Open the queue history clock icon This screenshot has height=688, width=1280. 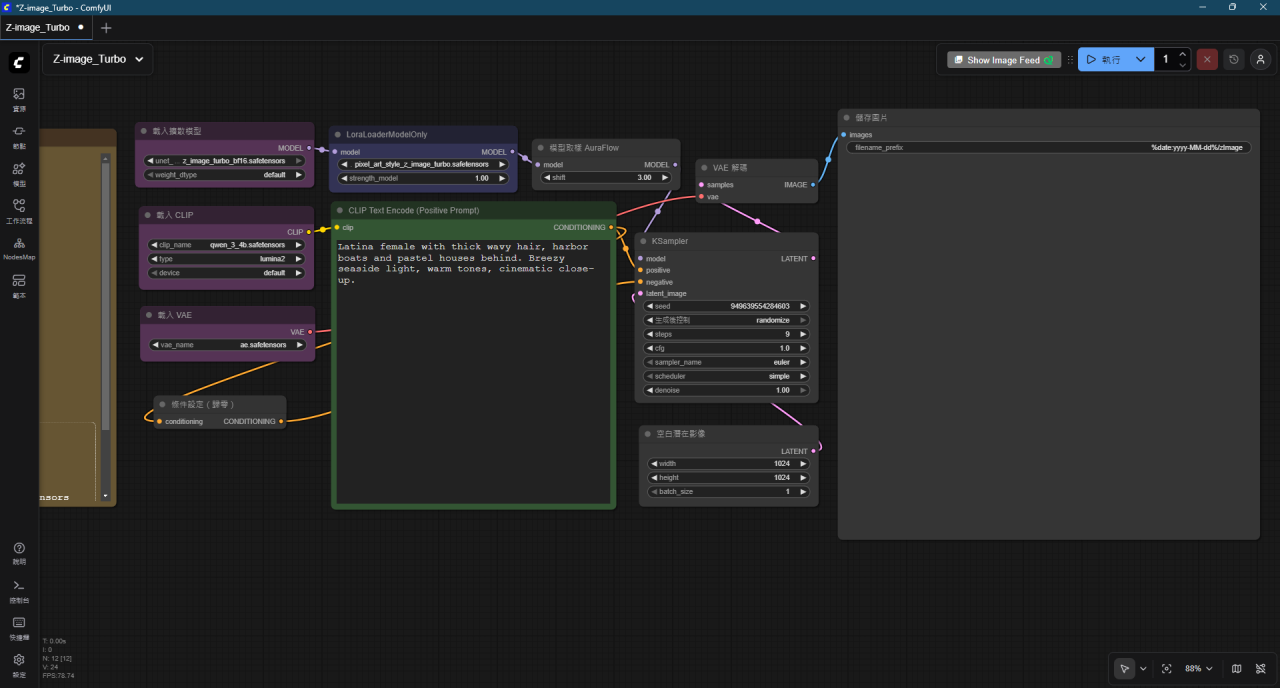(1234, 60)
